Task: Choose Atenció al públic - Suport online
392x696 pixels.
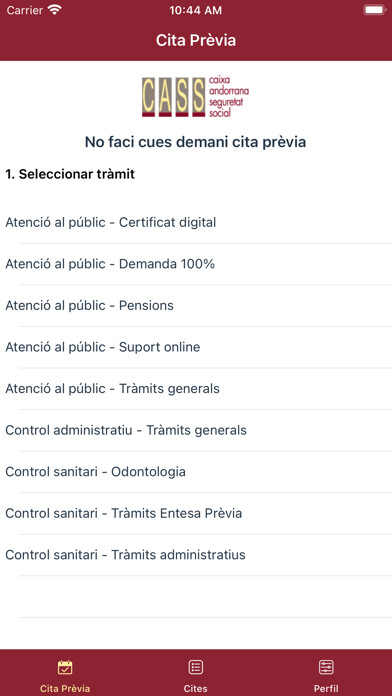Action: (196, 347)
